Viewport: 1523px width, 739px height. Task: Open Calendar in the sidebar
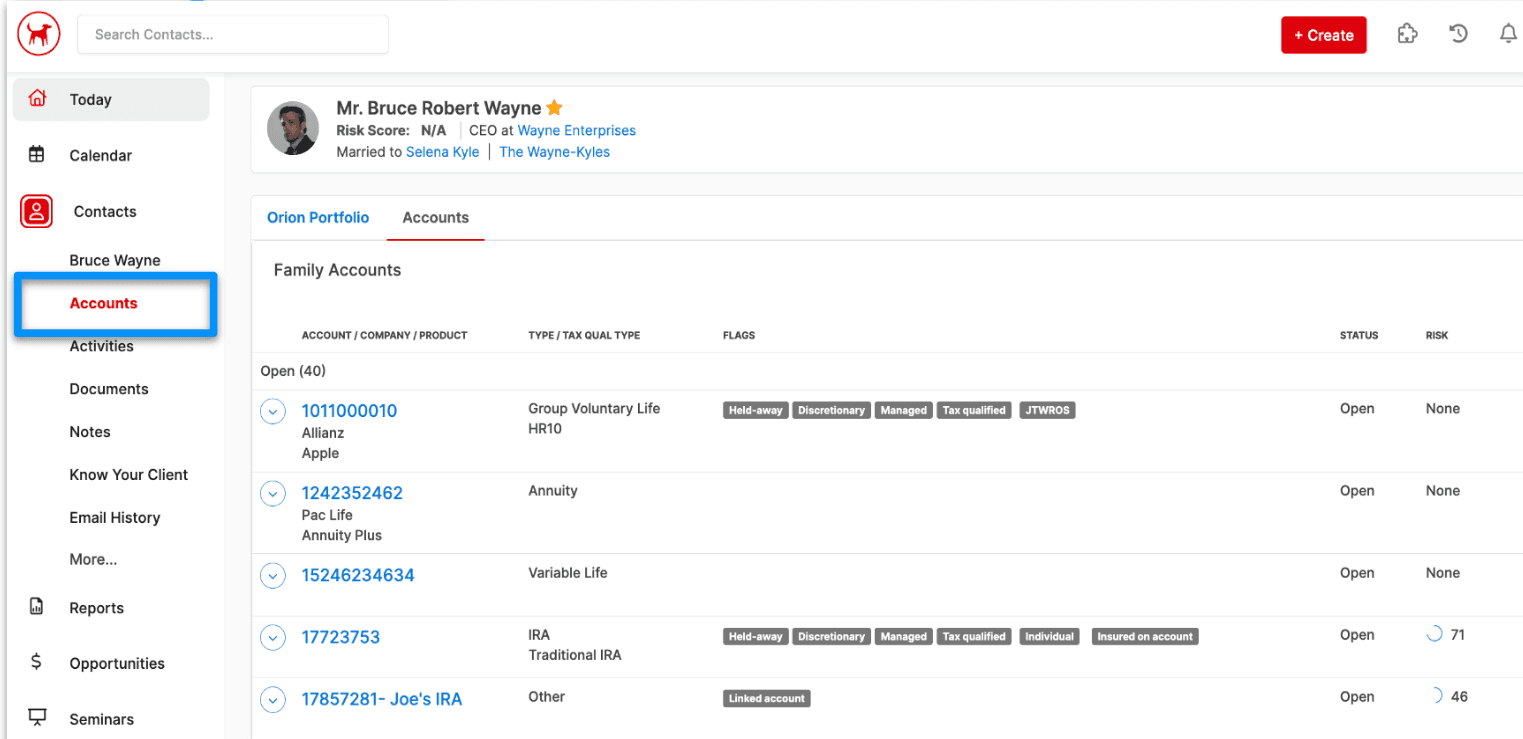101,155
